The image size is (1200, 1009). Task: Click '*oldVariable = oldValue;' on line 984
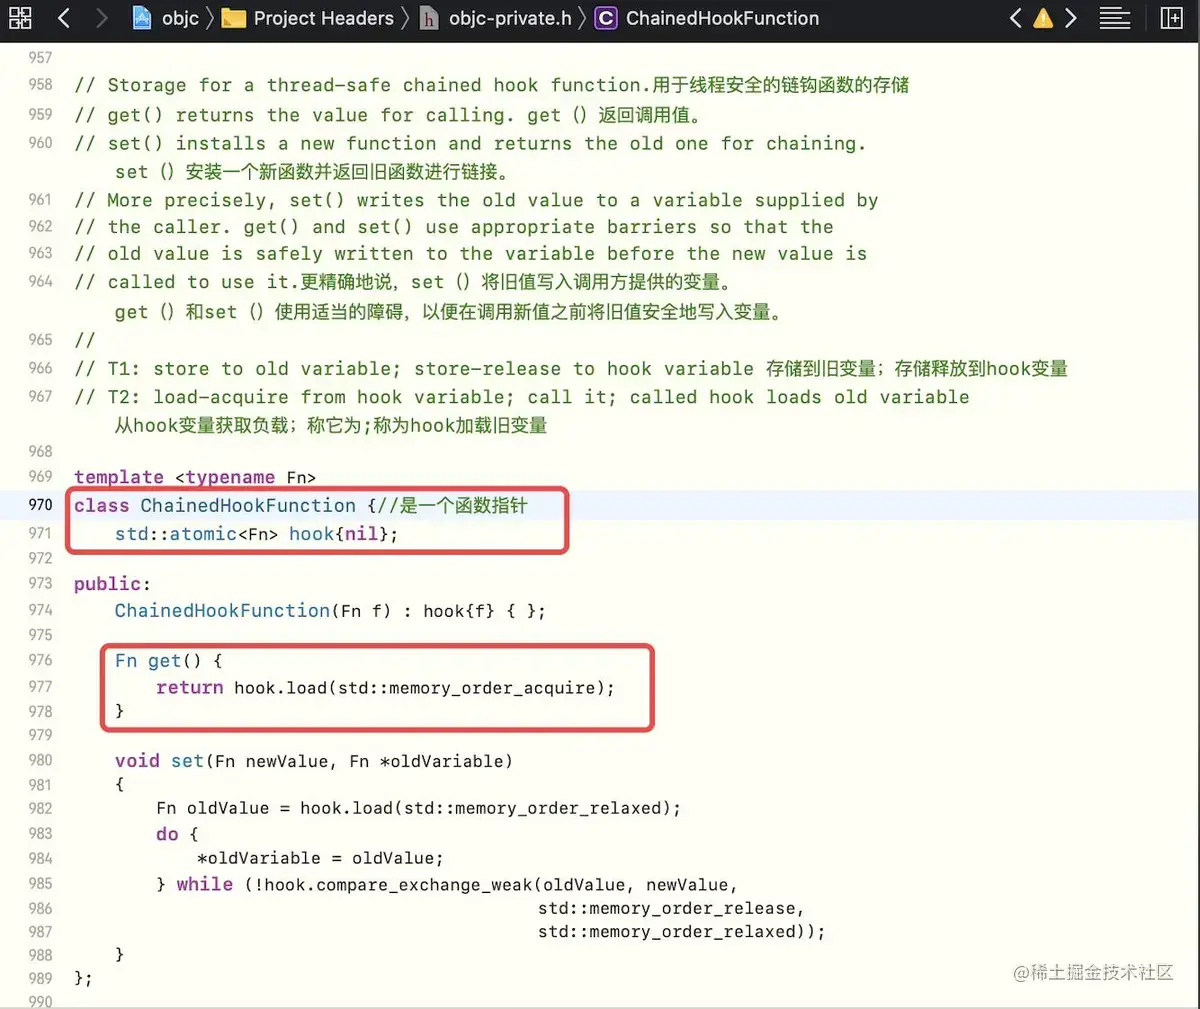click(x=320, y=858)
